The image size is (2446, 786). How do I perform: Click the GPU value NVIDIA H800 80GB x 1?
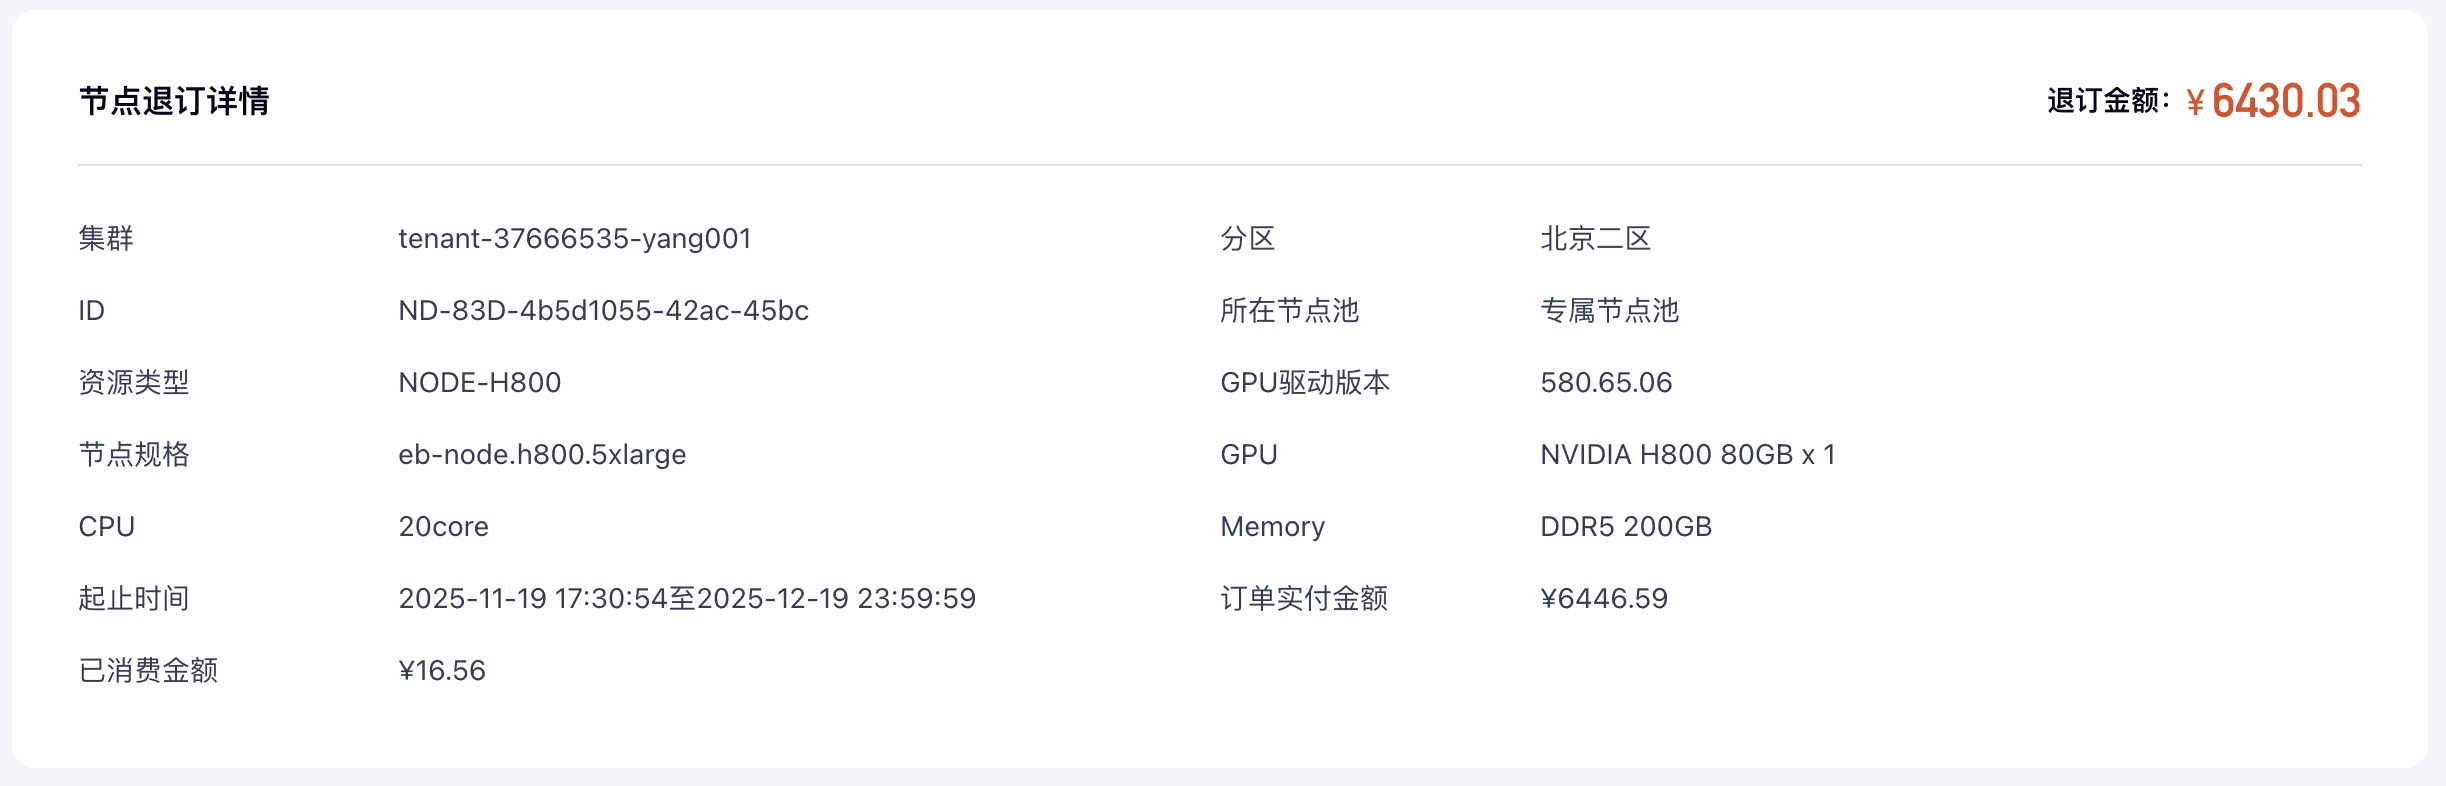point(1687,454)
